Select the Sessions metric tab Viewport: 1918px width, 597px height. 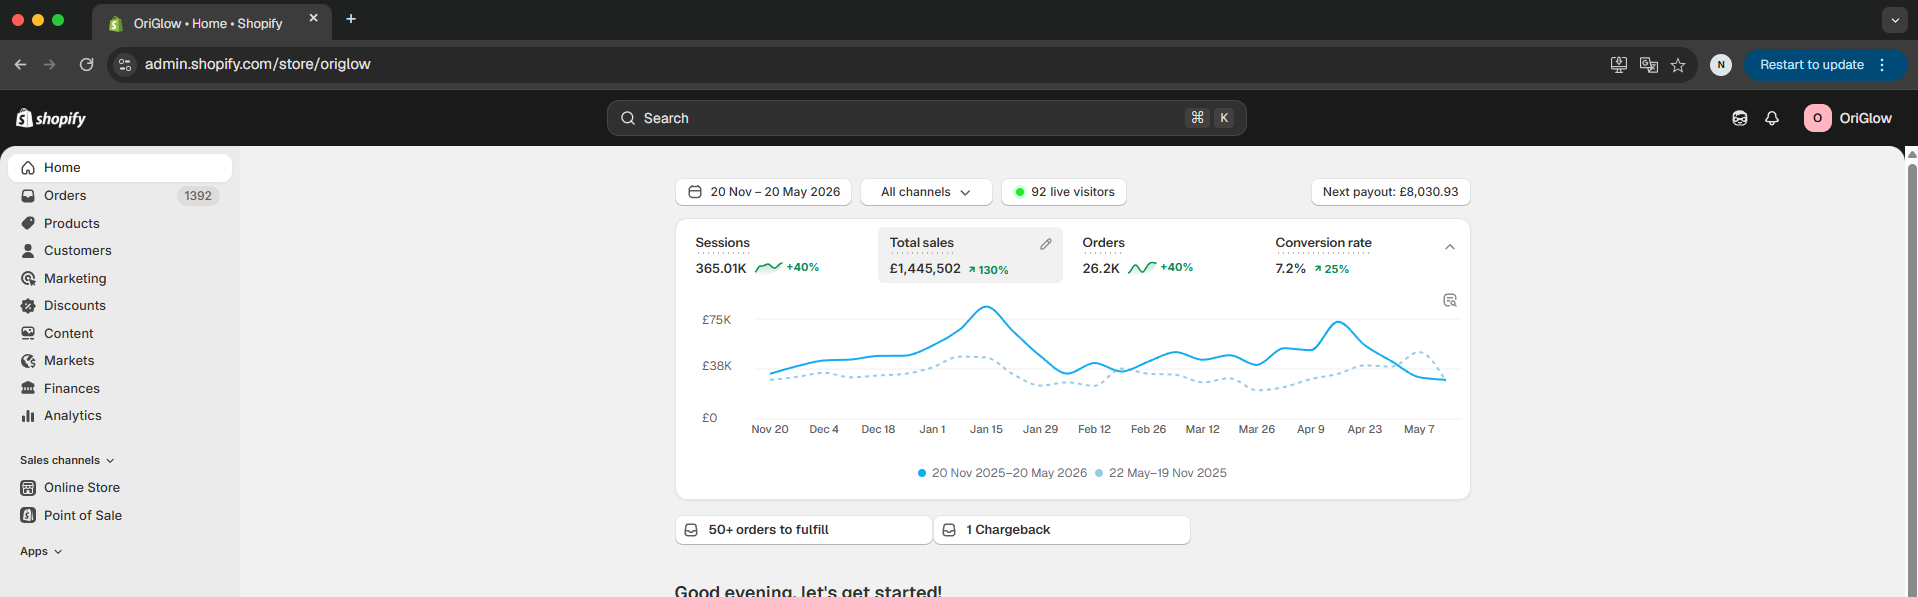pos(779,255)
